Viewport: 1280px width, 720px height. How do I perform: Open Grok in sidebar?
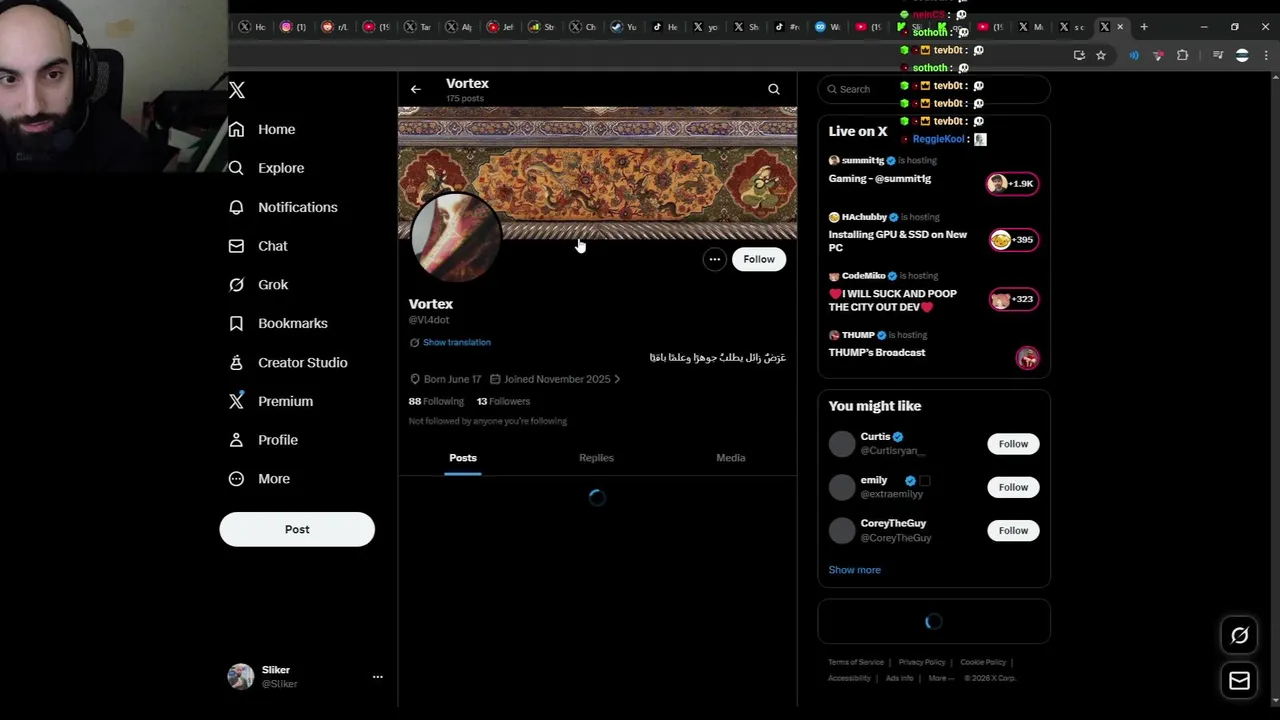click(x=258, y=285)
